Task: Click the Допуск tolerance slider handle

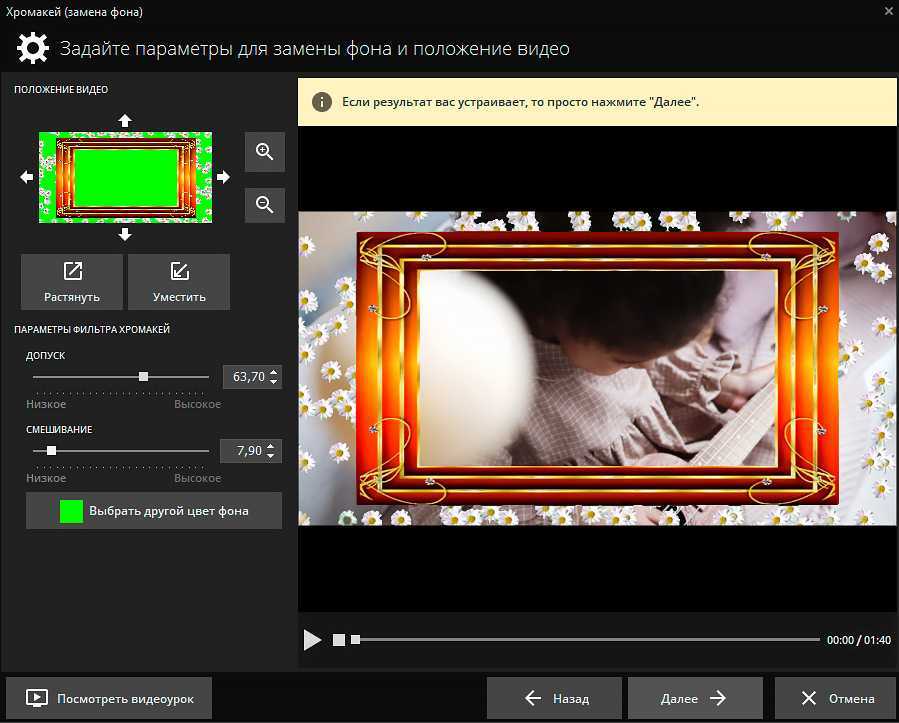Action: pos(144,377)
